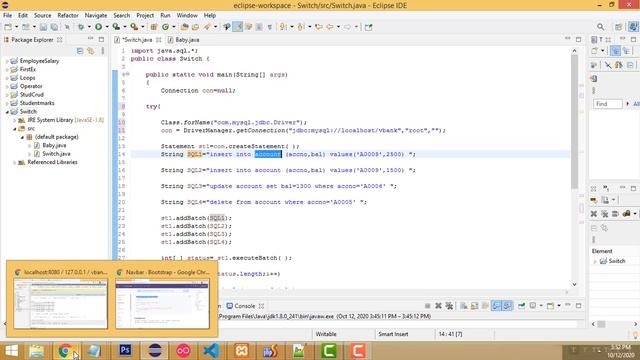640x360 pixels.
Task: Click the Pin Console icon
Action: [522, 306]
